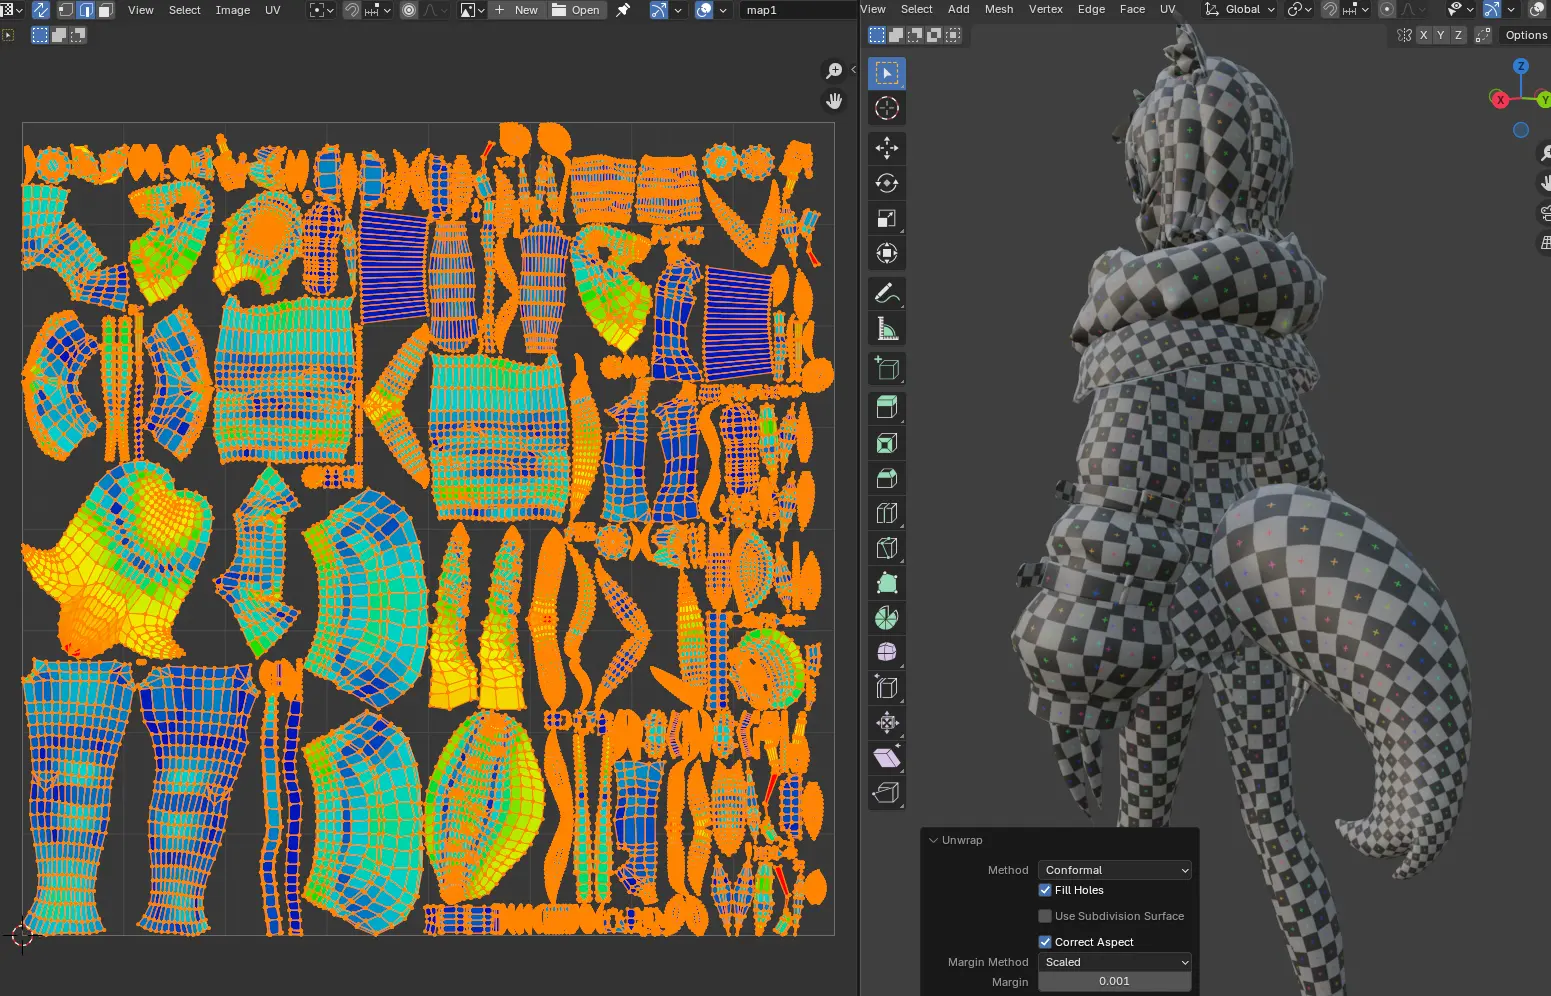
Task: Toggle UV sync selection button
Action: pos(41,10)
